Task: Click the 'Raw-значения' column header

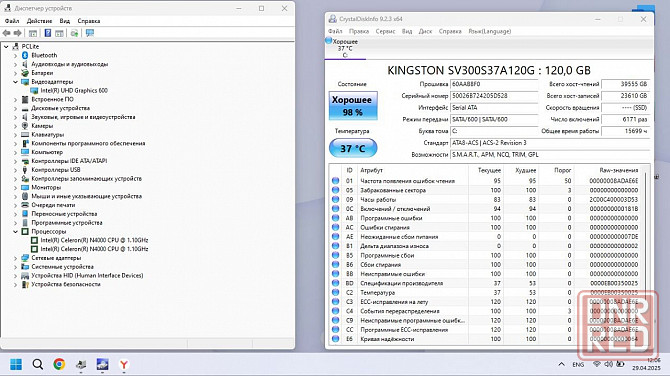Action: (x=608, y=170)
